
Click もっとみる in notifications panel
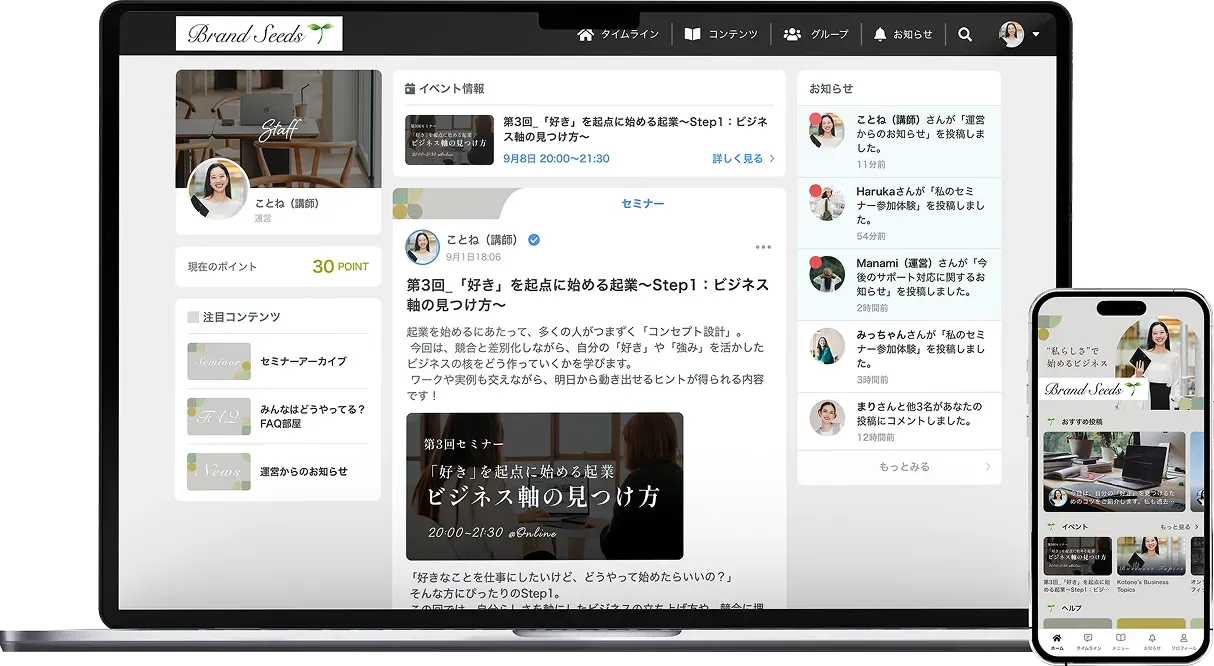pos(904,467)
